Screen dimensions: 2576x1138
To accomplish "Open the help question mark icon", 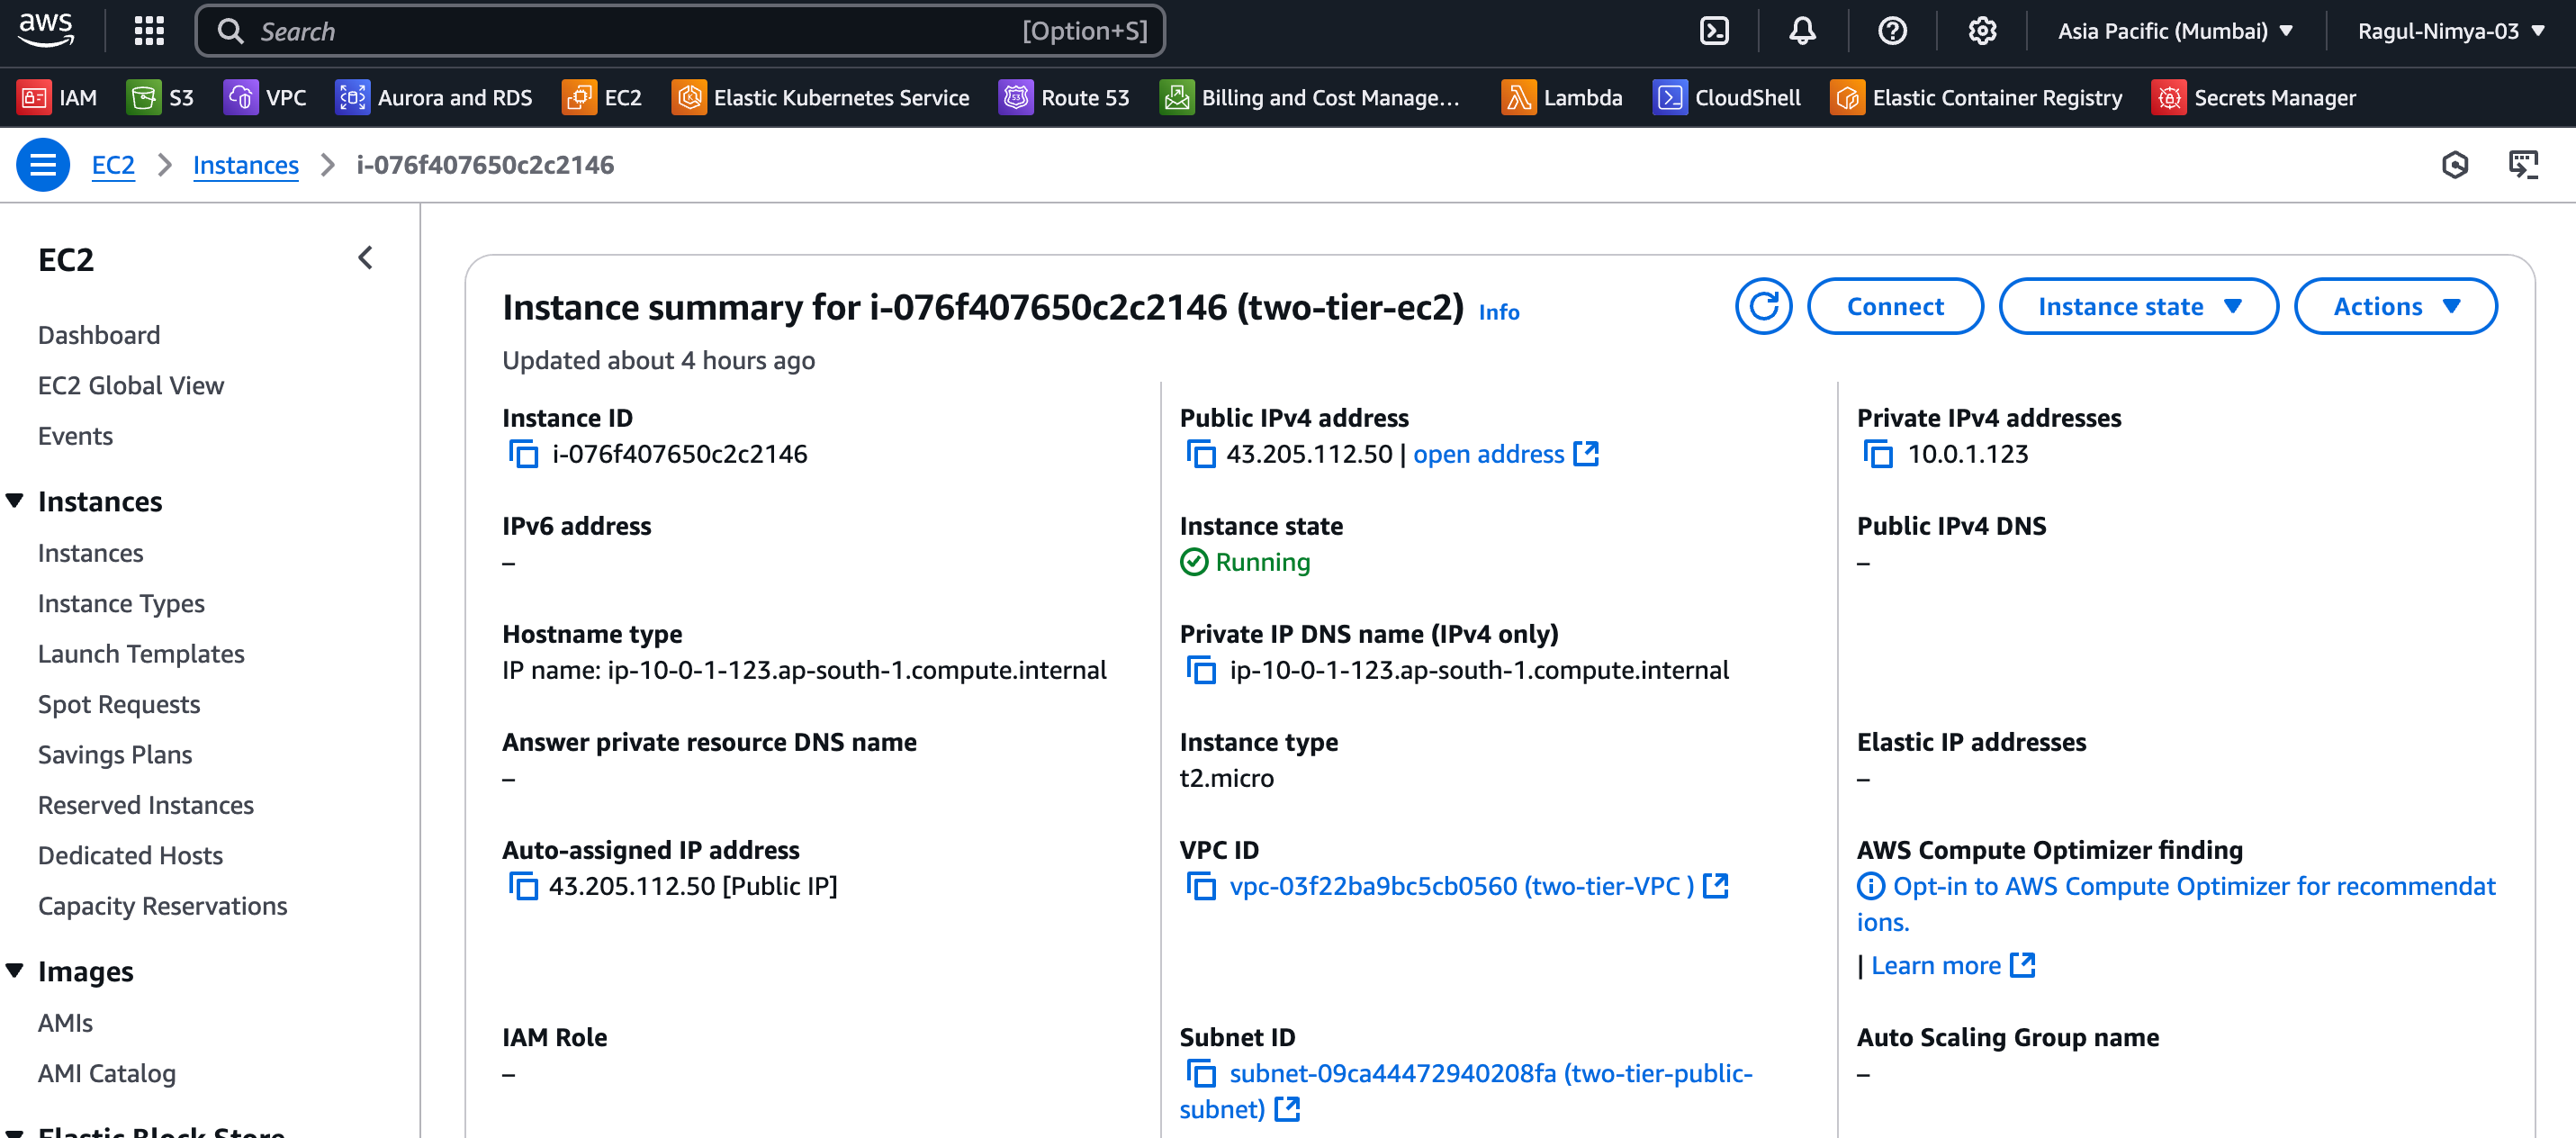I will pyautogui.click(x=1892, y=31).
